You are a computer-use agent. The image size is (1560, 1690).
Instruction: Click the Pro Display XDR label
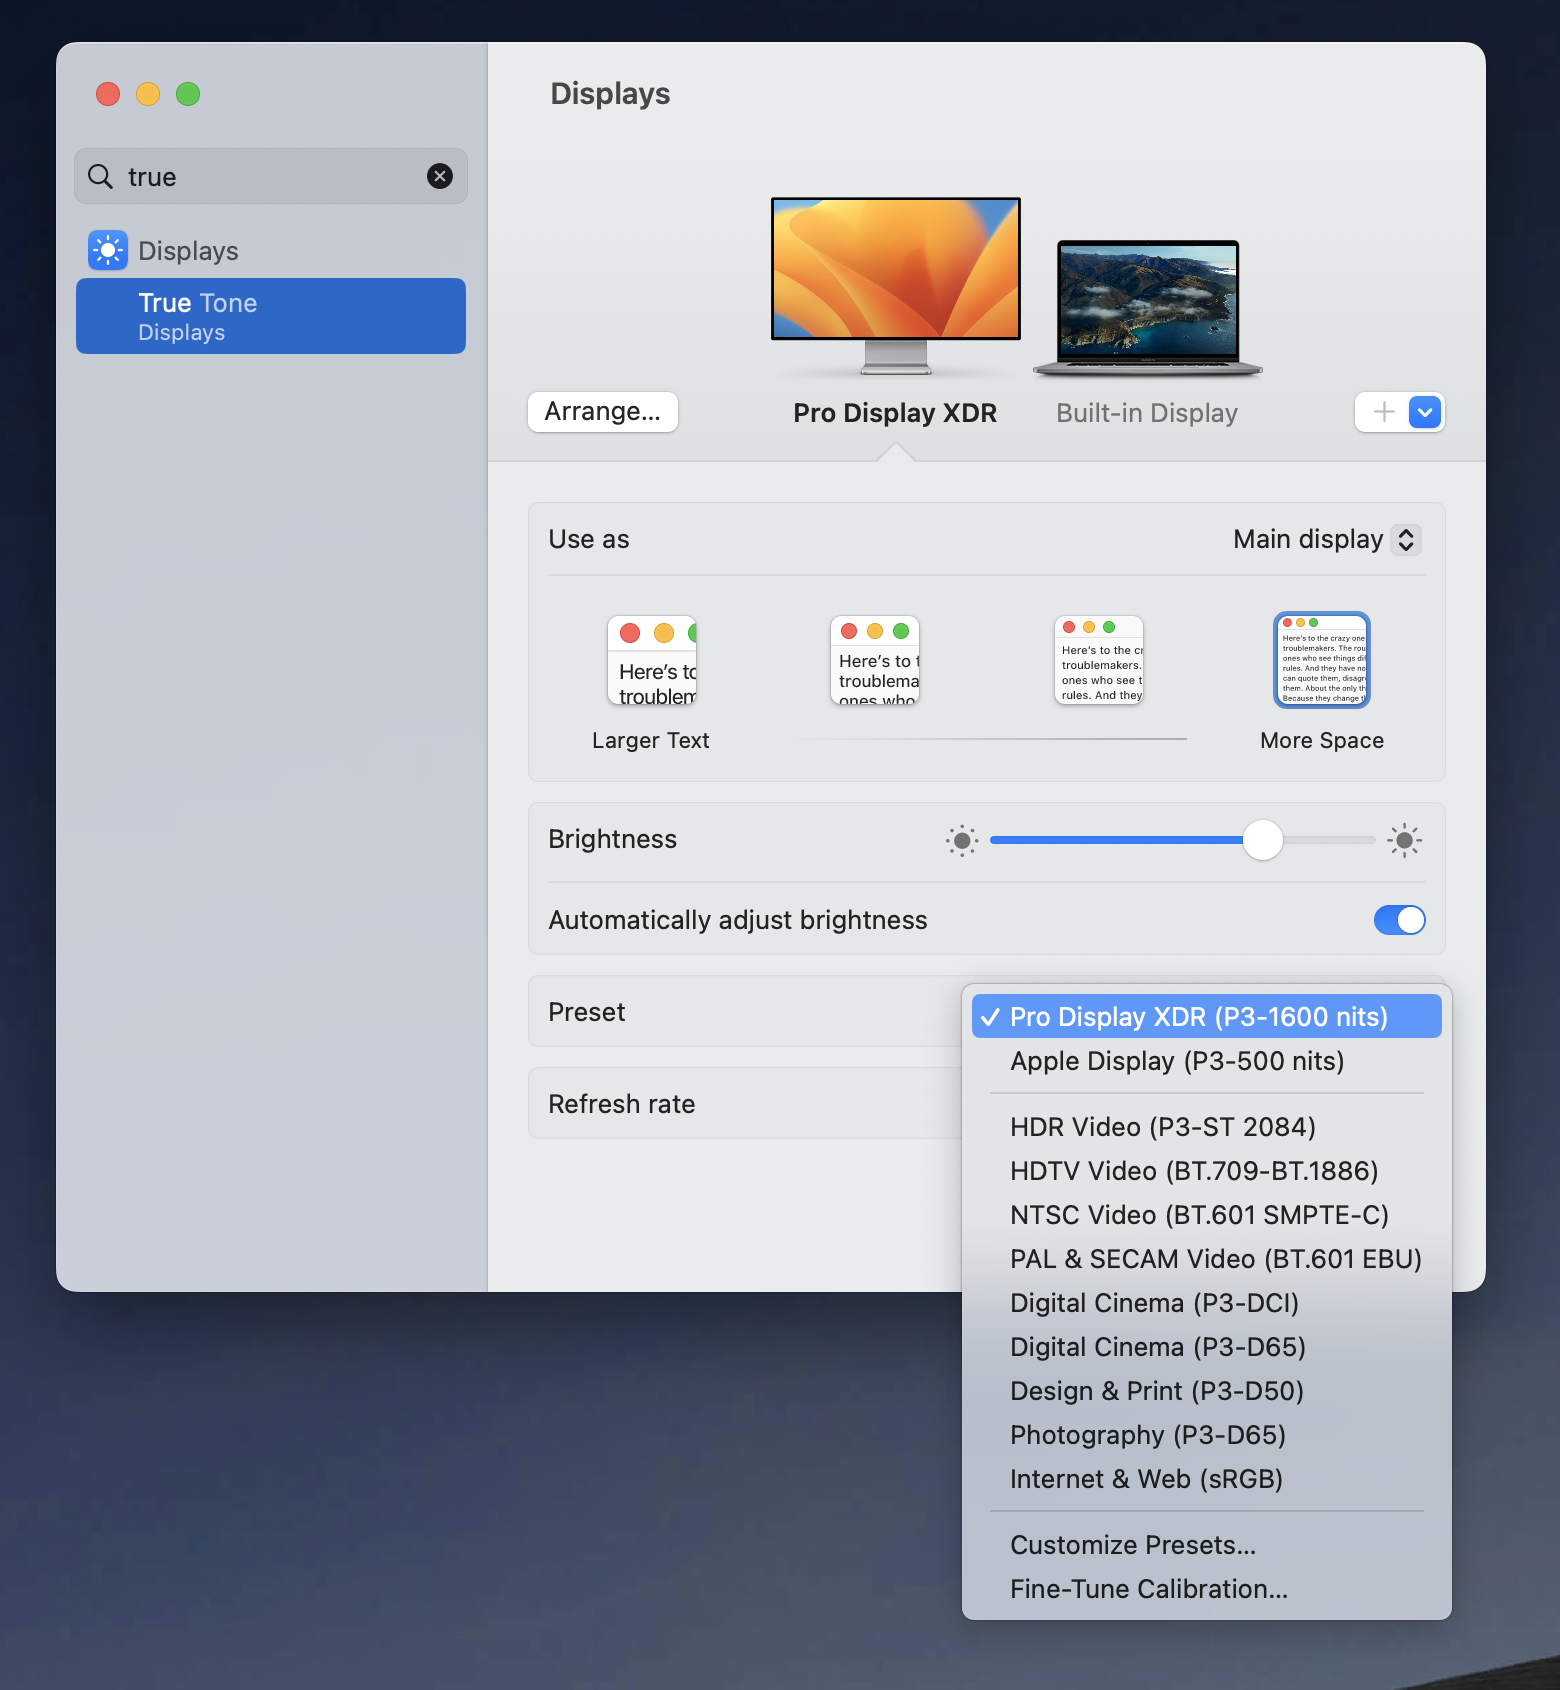pos(895,413)
